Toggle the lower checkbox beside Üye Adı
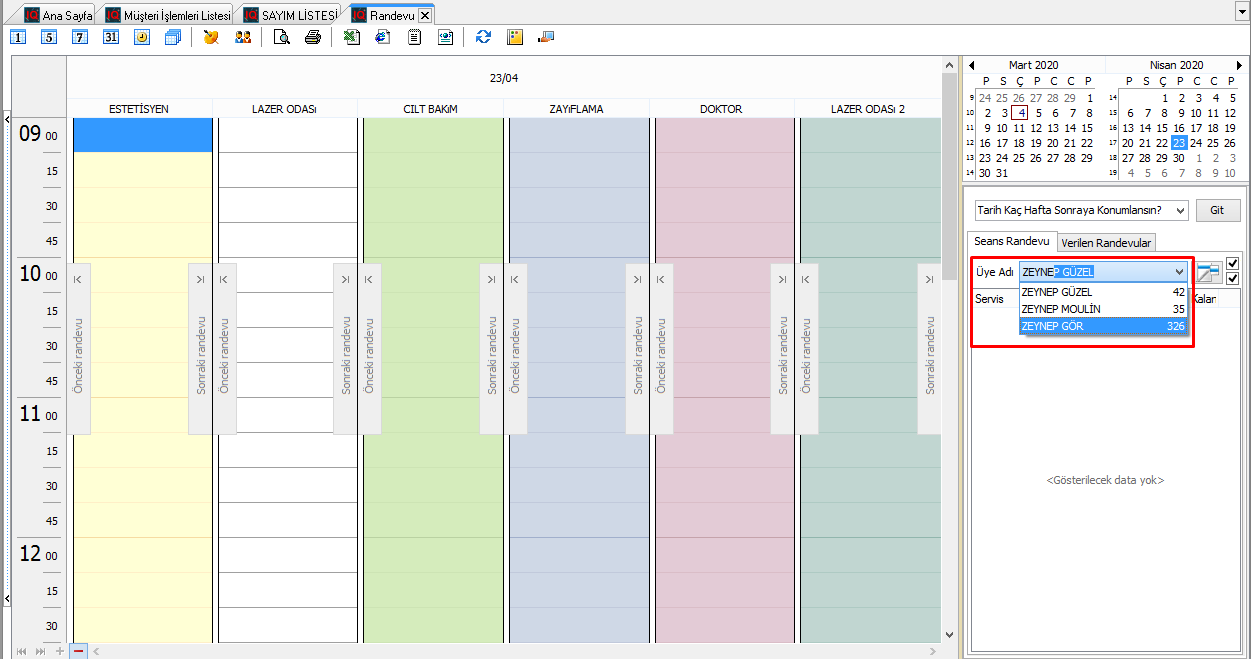Screen dimensions: 1251x659 pyautogui.click(x=1232, y=278)
